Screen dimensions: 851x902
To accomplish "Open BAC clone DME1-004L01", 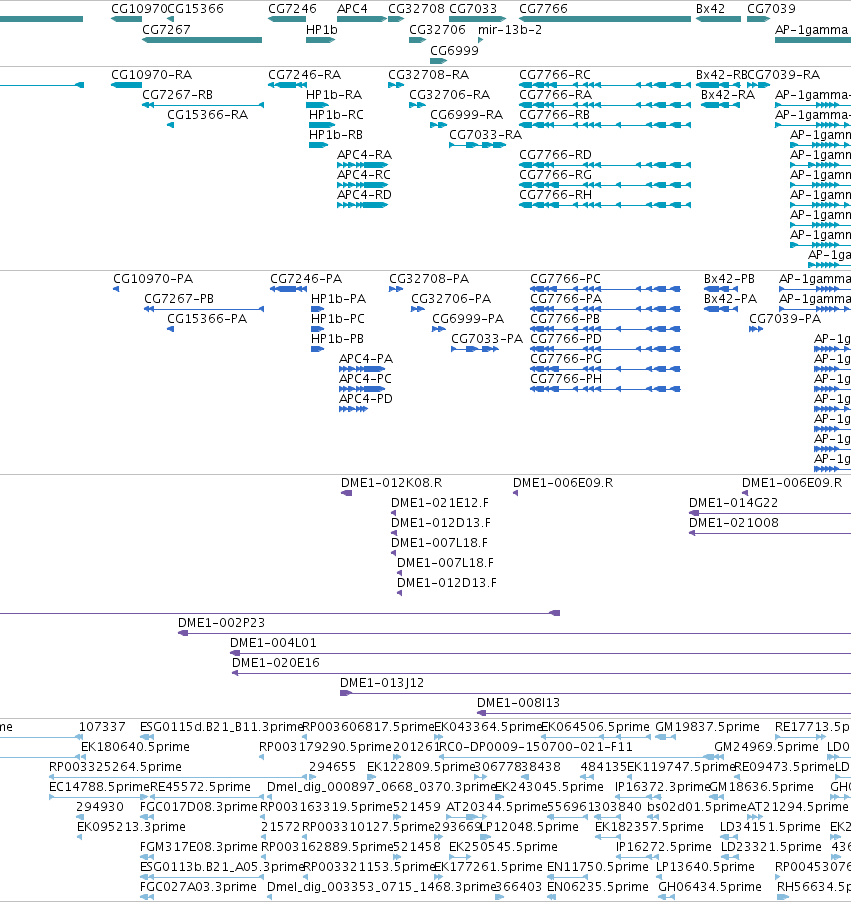I will tap(273, 643).
